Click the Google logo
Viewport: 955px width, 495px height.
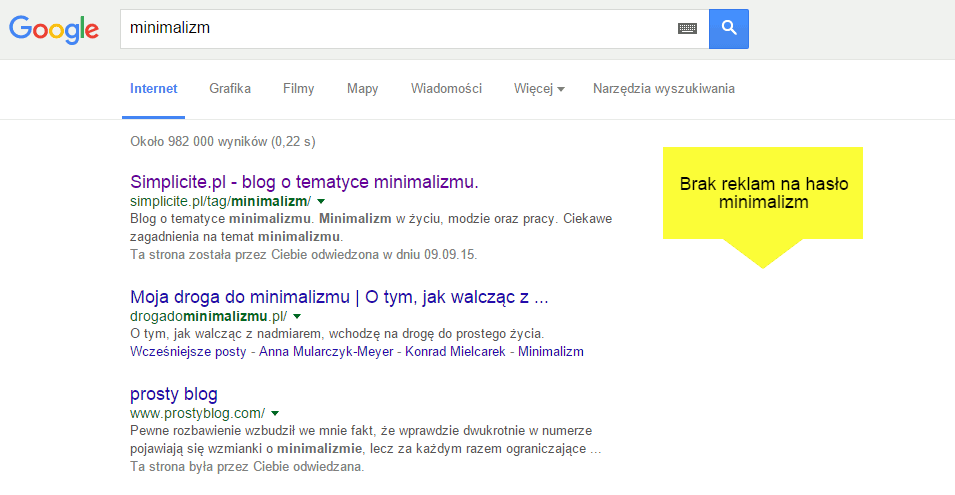(x=54, y=29)
